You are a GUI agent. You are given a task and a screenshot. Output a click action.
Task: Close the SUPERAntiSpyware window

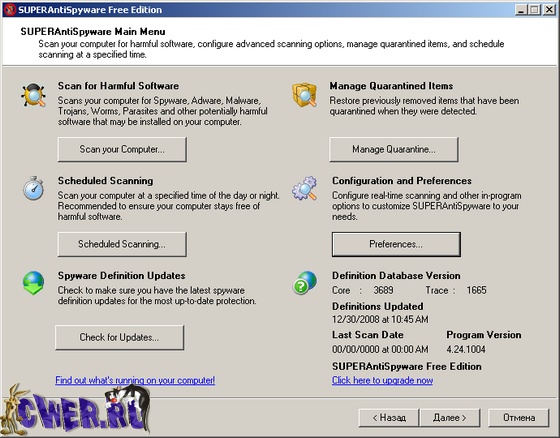pyautogui.click(x=549, y=10)
